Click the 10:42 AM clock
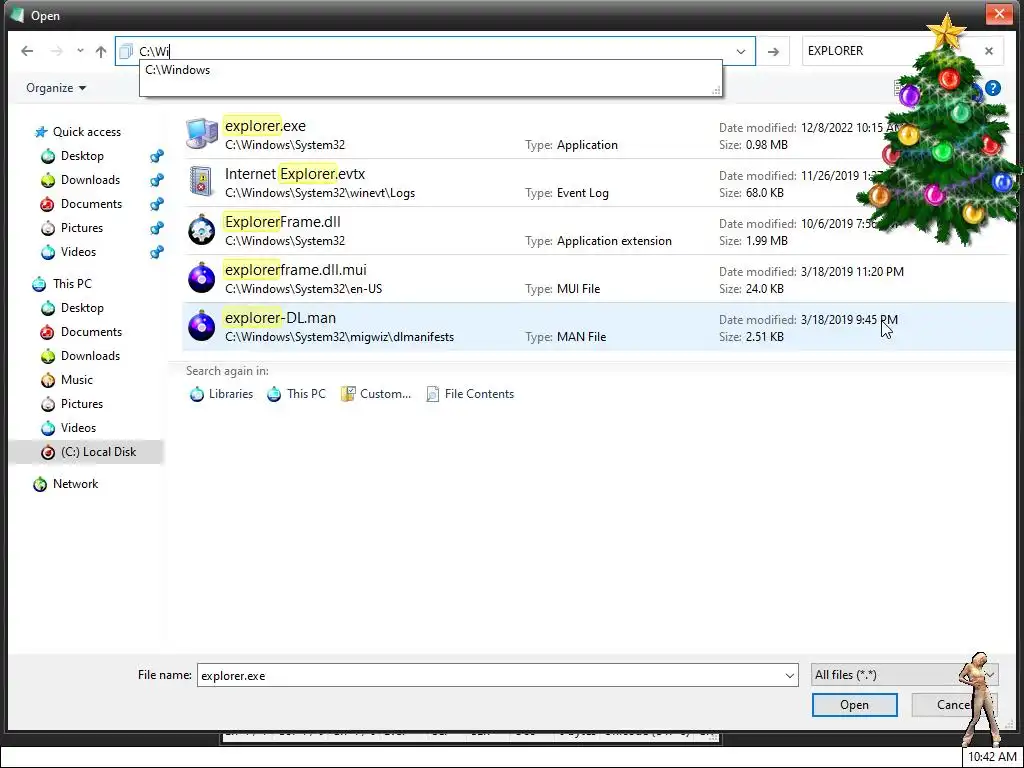 992,758
